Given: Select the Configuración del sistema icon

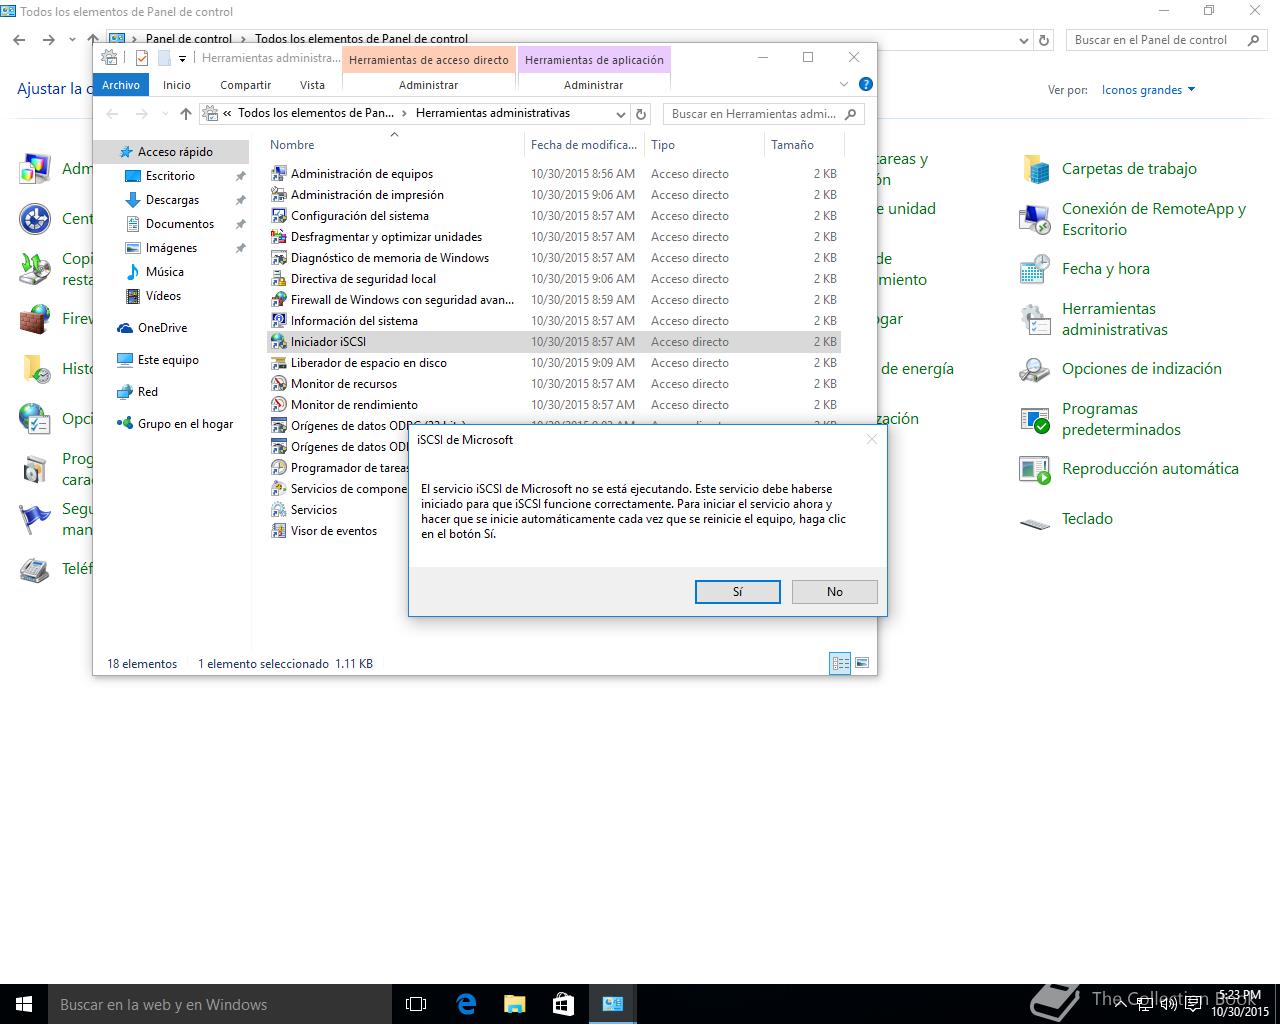Looking at the screenshot, I should tap(279, 216).
